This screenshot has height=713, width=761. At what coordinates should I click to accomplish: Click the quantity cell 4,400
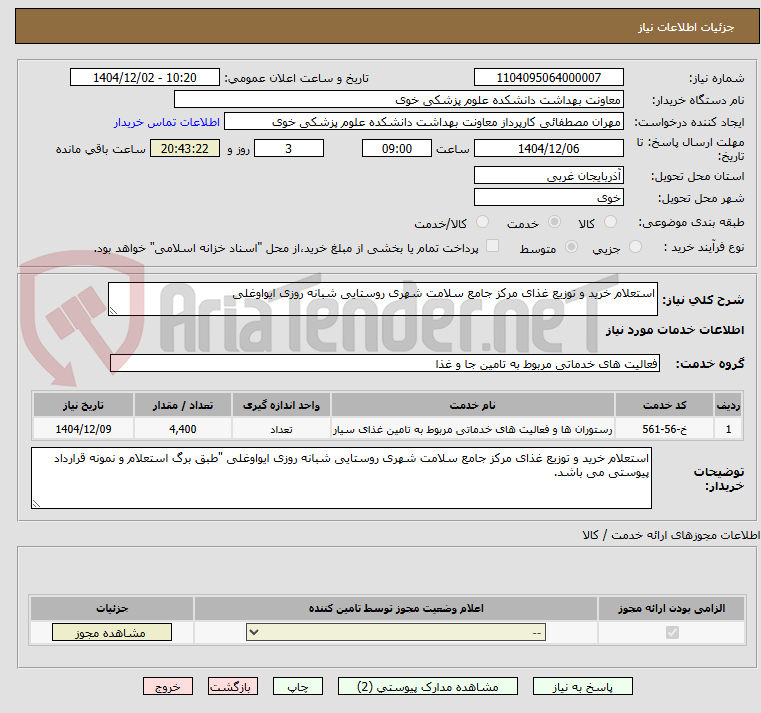(183, 429)
